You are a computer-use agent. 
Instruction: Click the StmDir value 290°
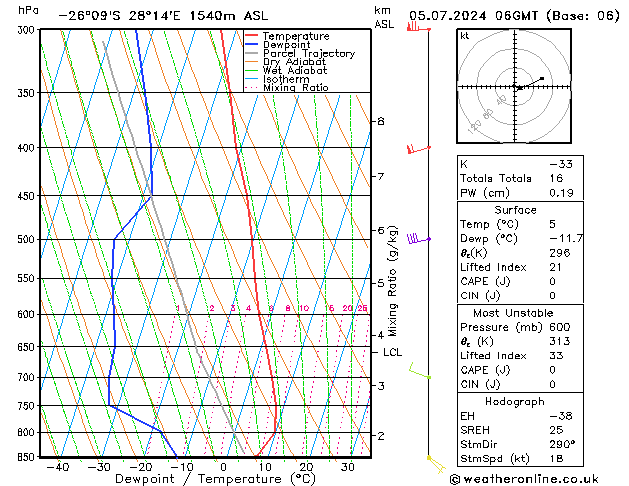point(562,444)
